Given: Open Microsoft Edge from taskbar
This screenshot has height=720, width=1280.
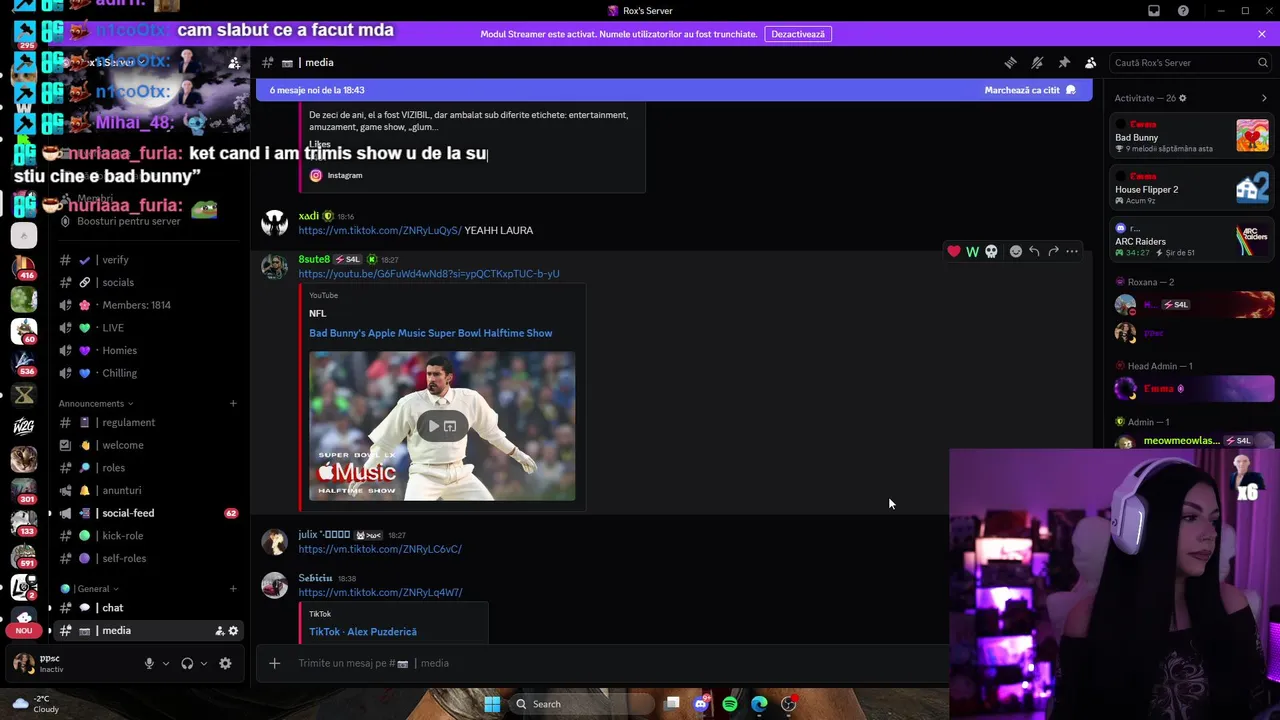Looking at the screenshot, I should [759, 704].
